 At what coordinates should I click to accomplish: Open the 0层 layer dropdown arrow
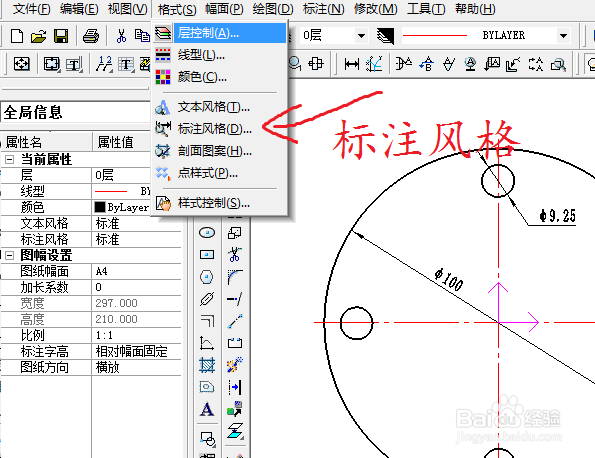[361, 36]
